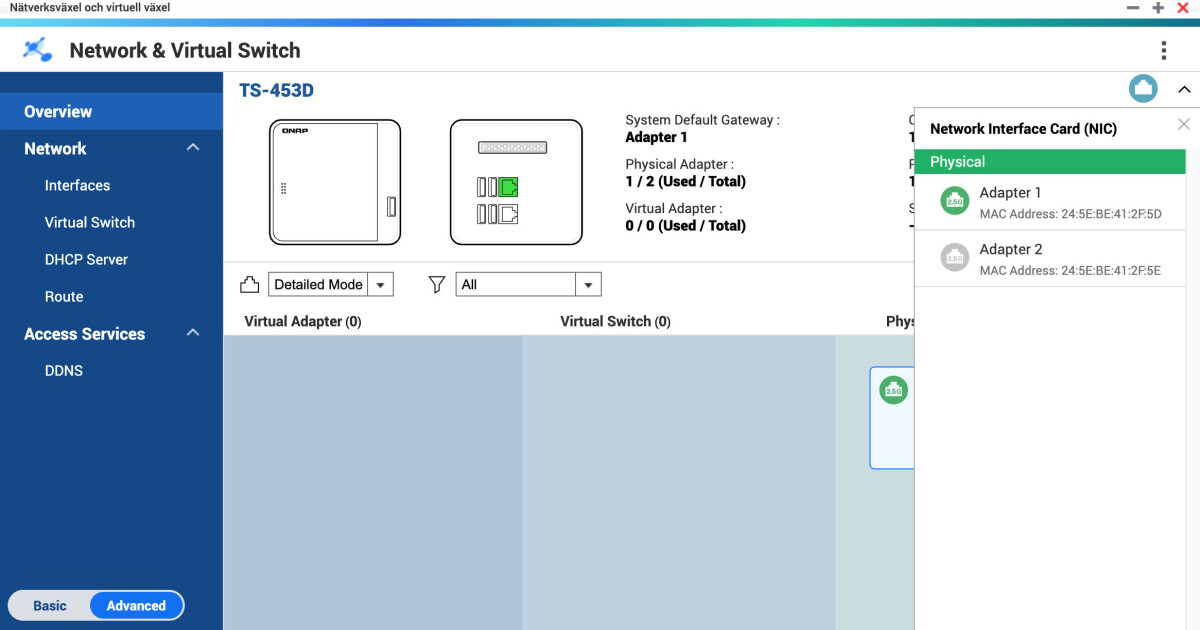This screenshot has width=1200, height=630.
Task: Click the TS-453D device name
Action: pos(276,90)
